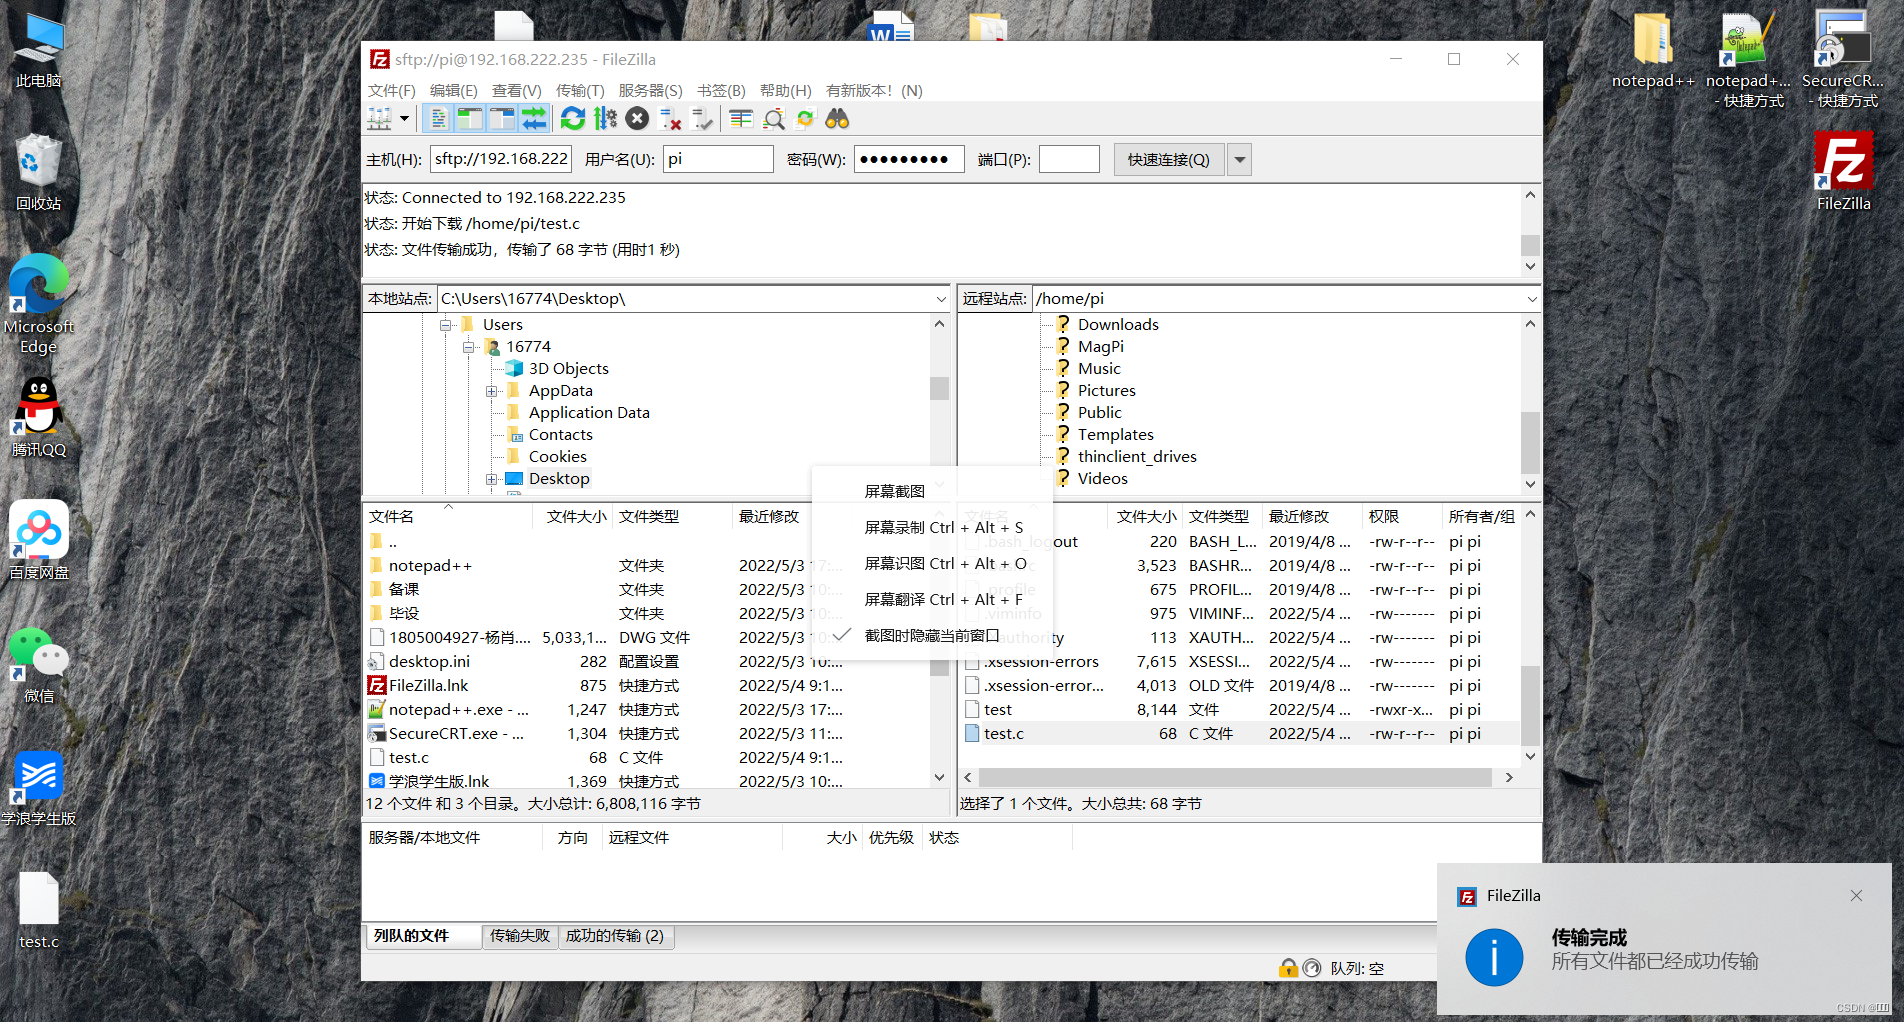Select FileZilla.lnk in local file list

(428, 686)
